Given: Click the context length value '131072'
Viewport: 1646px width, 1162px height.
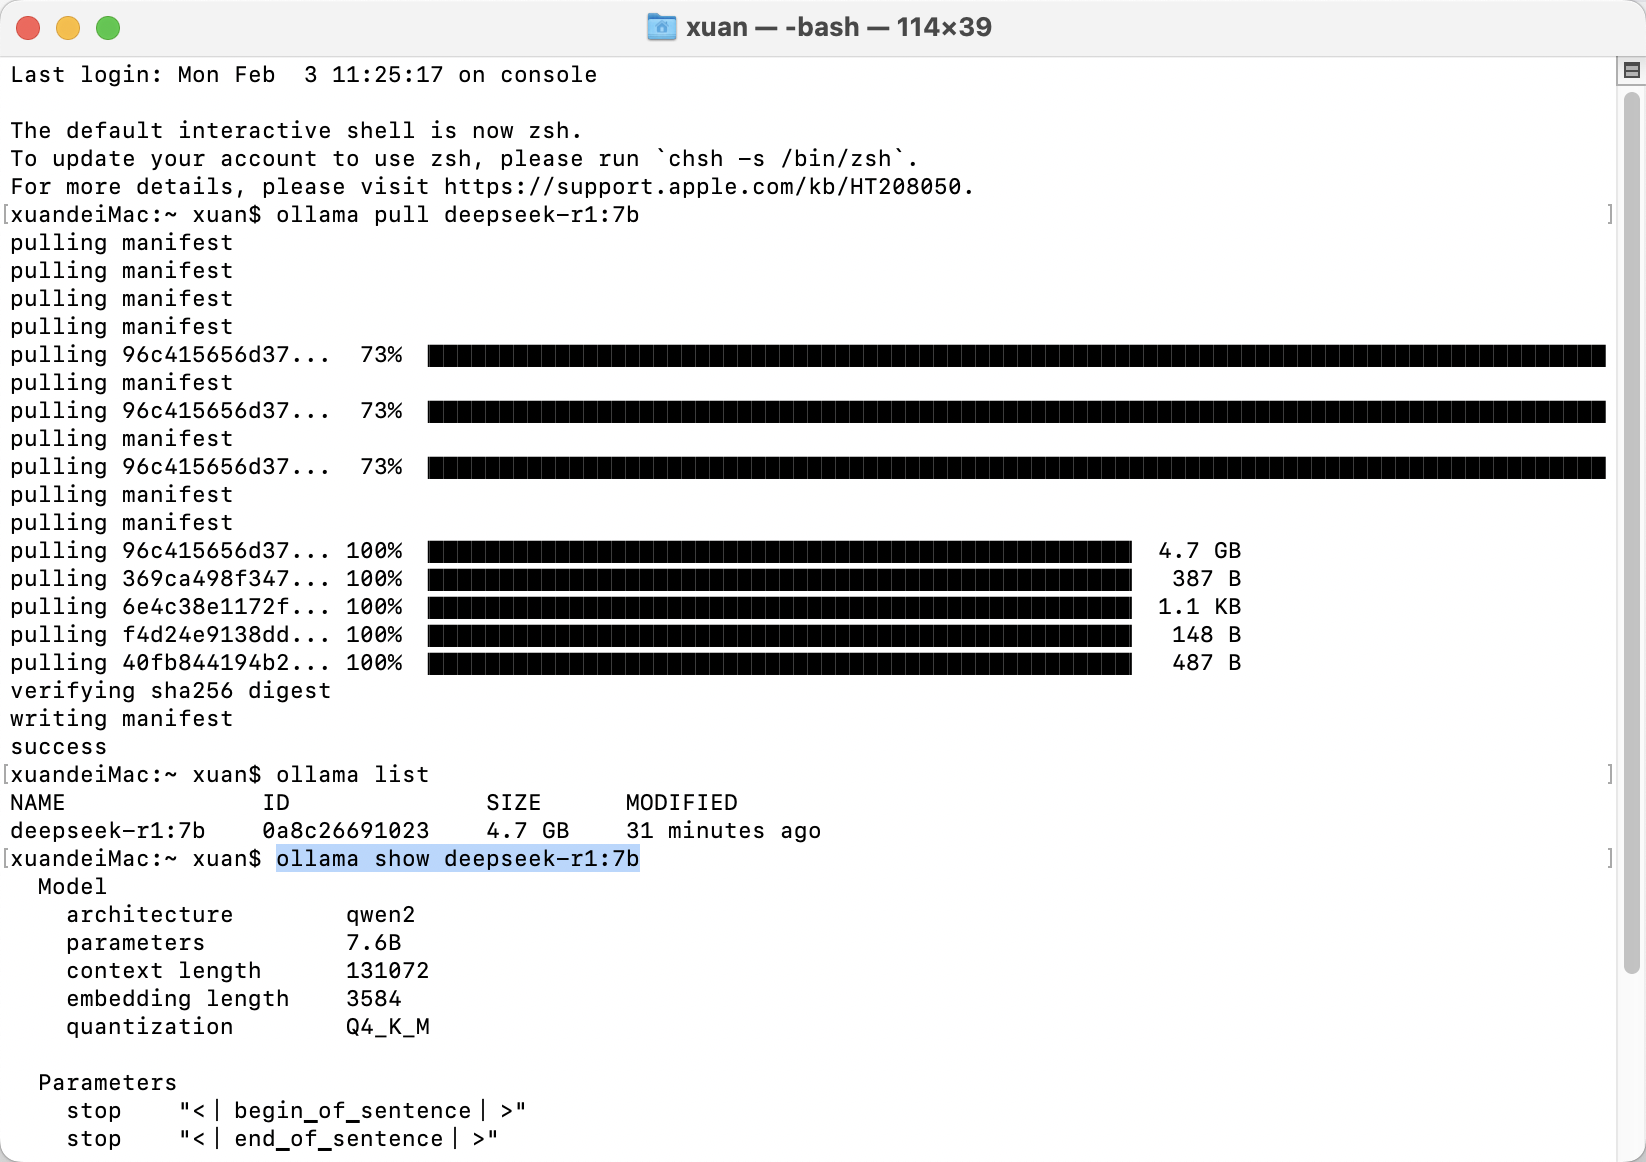Looking at the screenshot, I should (388, 971).
